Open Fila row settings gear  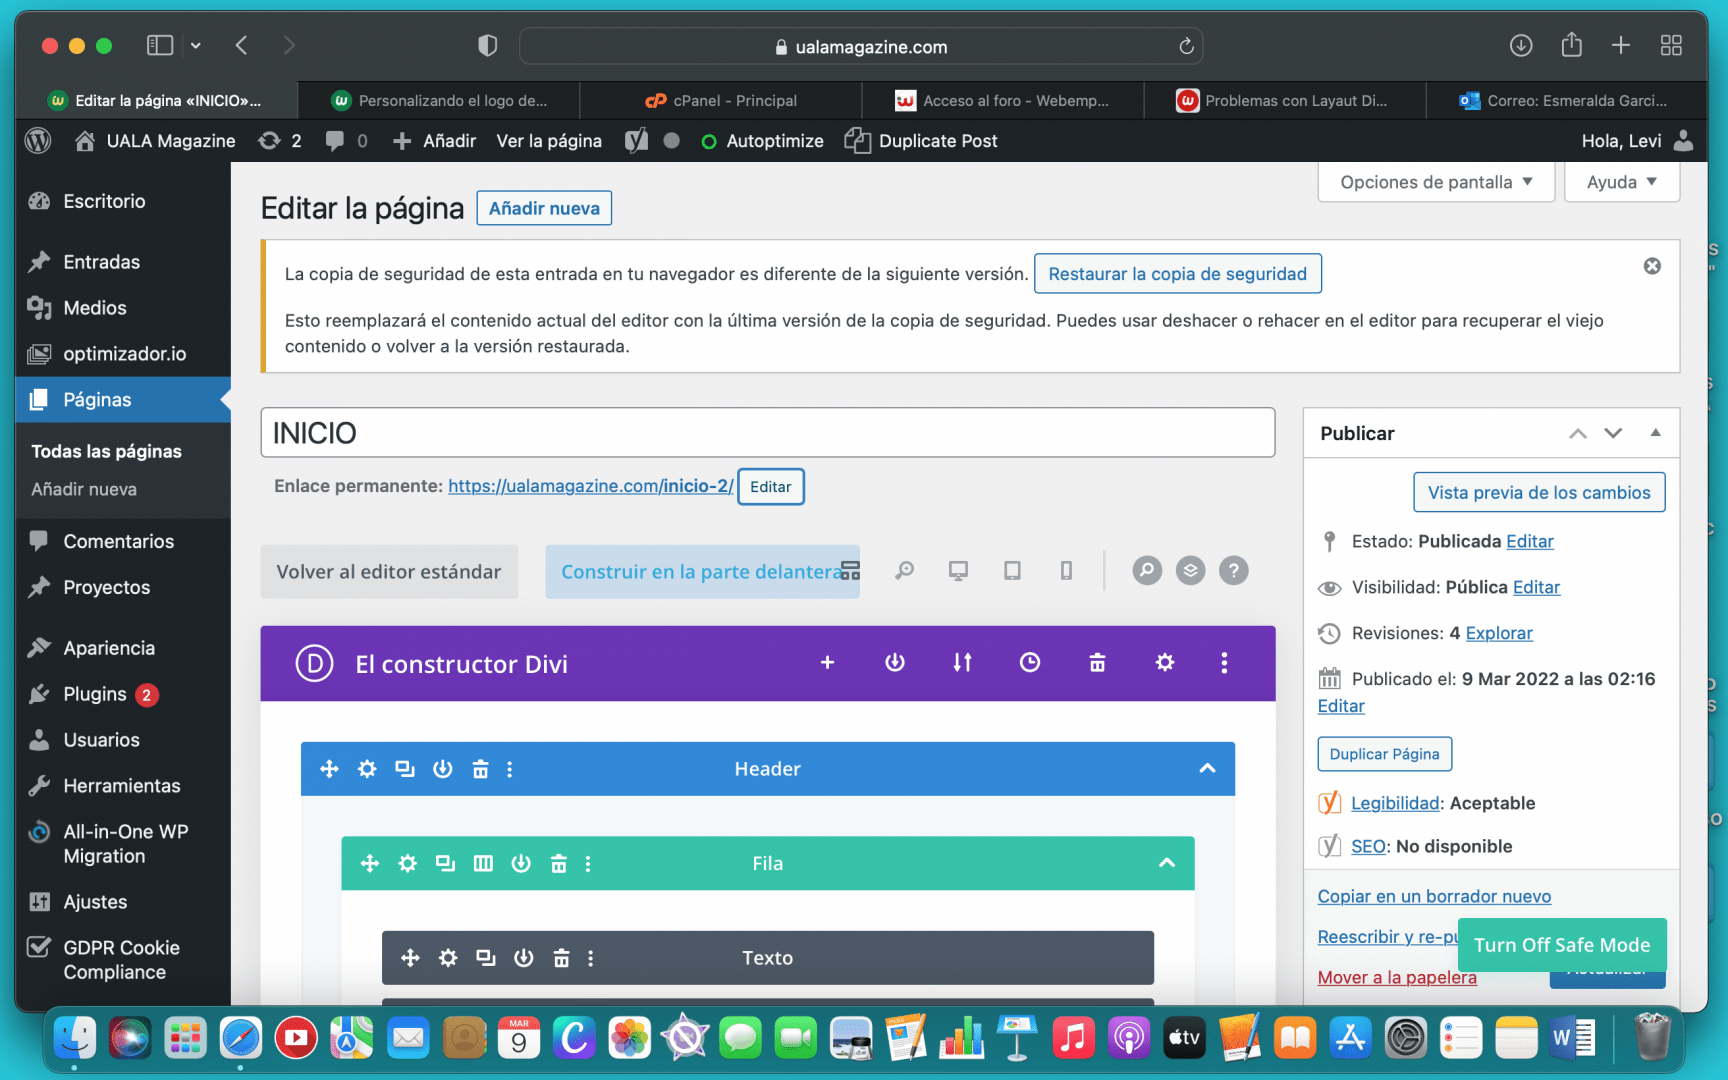407,863
